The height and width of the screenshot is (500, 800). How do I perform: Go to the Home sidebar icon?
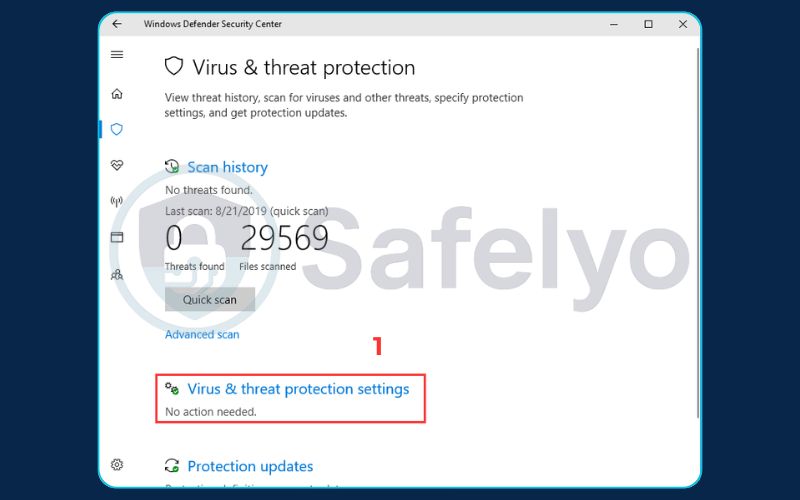pyautogui.click(x=117, y=94)
